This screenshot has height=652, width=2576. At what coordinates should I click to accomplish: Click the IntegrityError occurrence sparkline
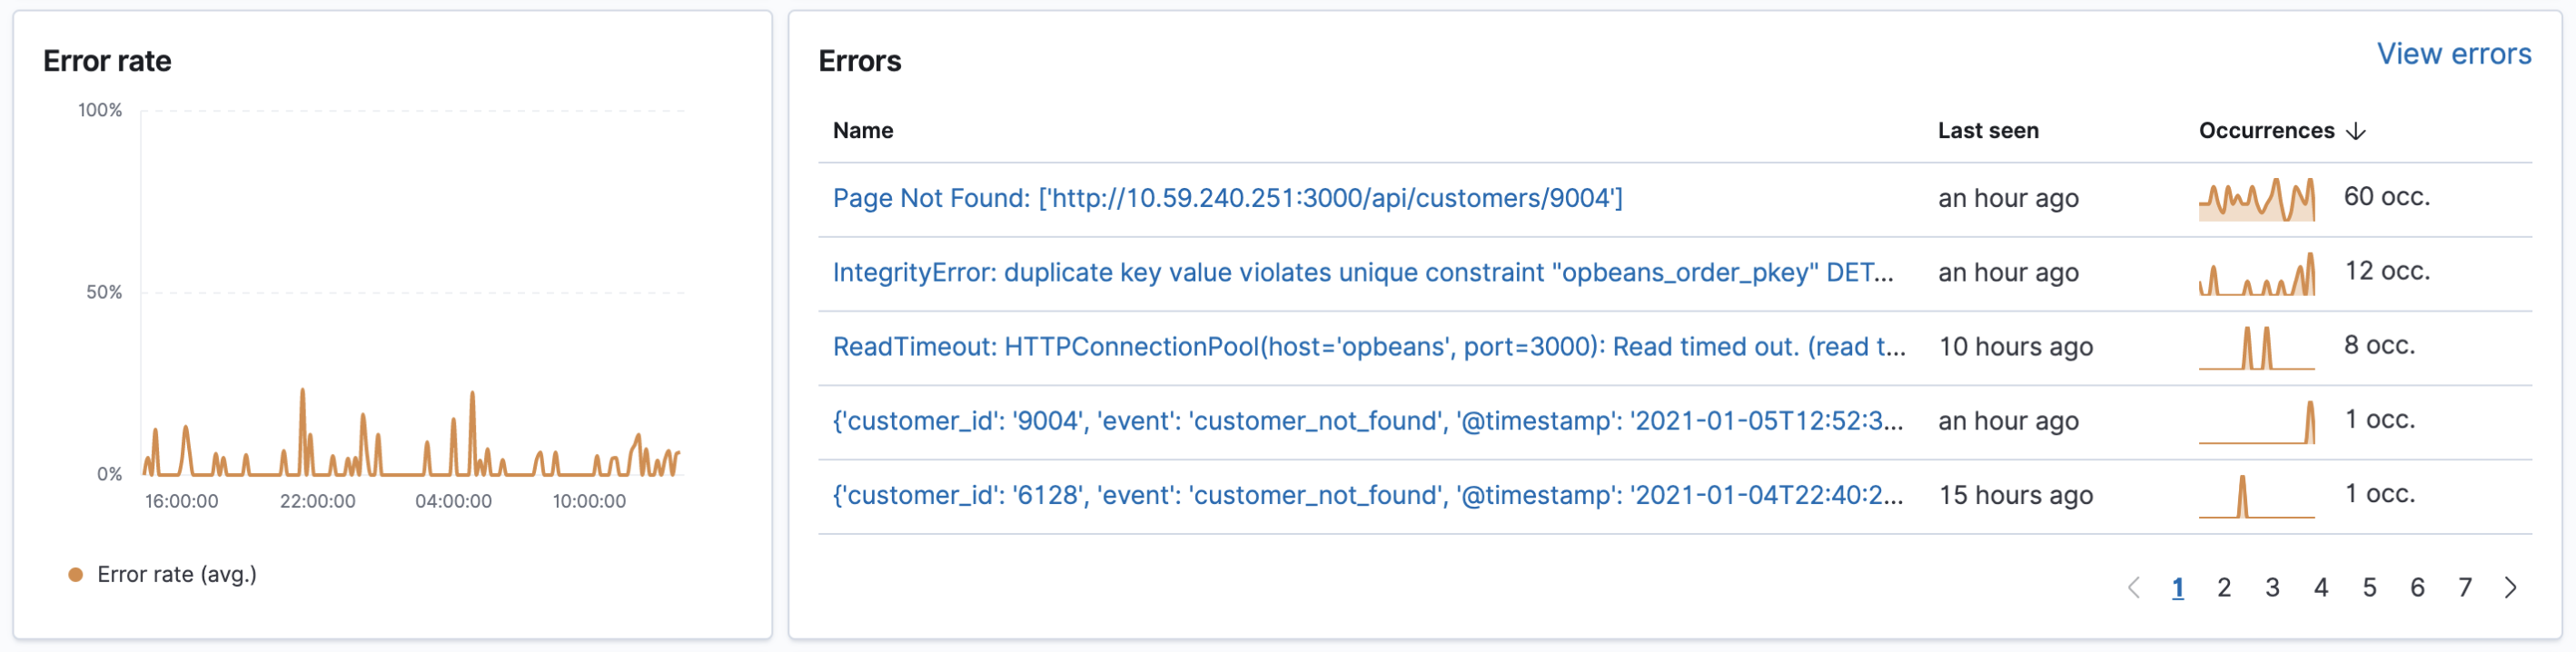[x=2256, y=273]
